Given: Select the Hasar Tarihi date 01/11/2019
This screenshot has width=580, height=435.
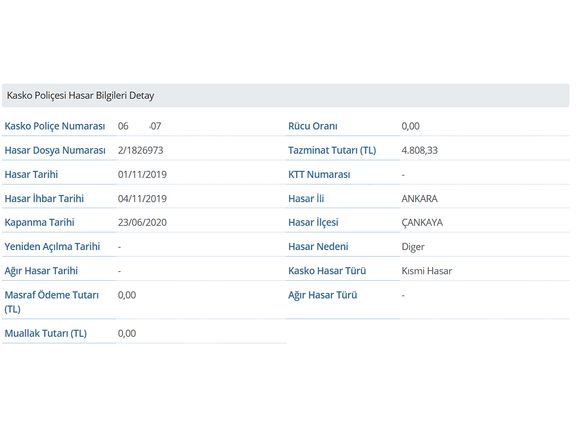Looking at the screenshot, I should coord(142,174).
